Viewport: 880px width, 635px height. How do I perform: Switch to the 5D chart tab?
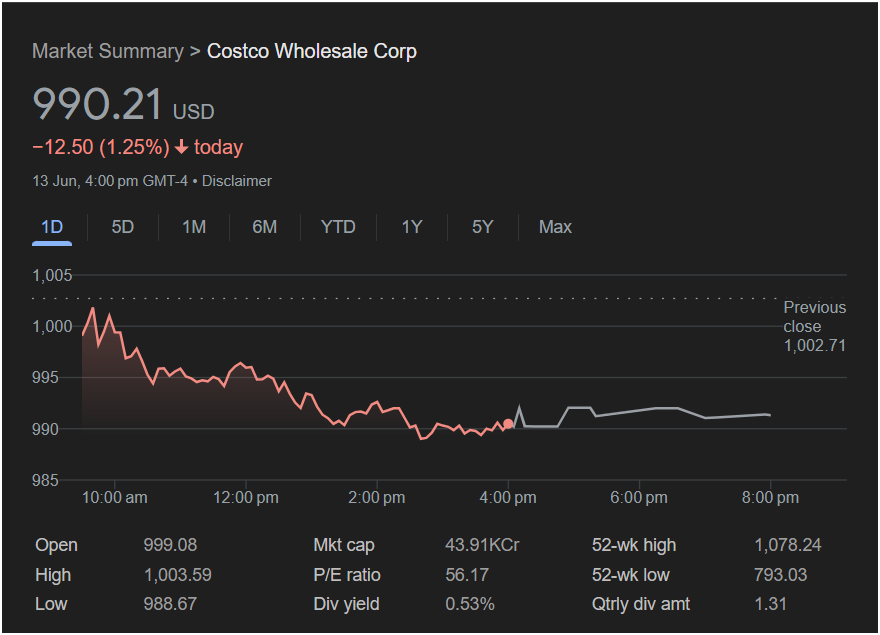coord(122,227)
